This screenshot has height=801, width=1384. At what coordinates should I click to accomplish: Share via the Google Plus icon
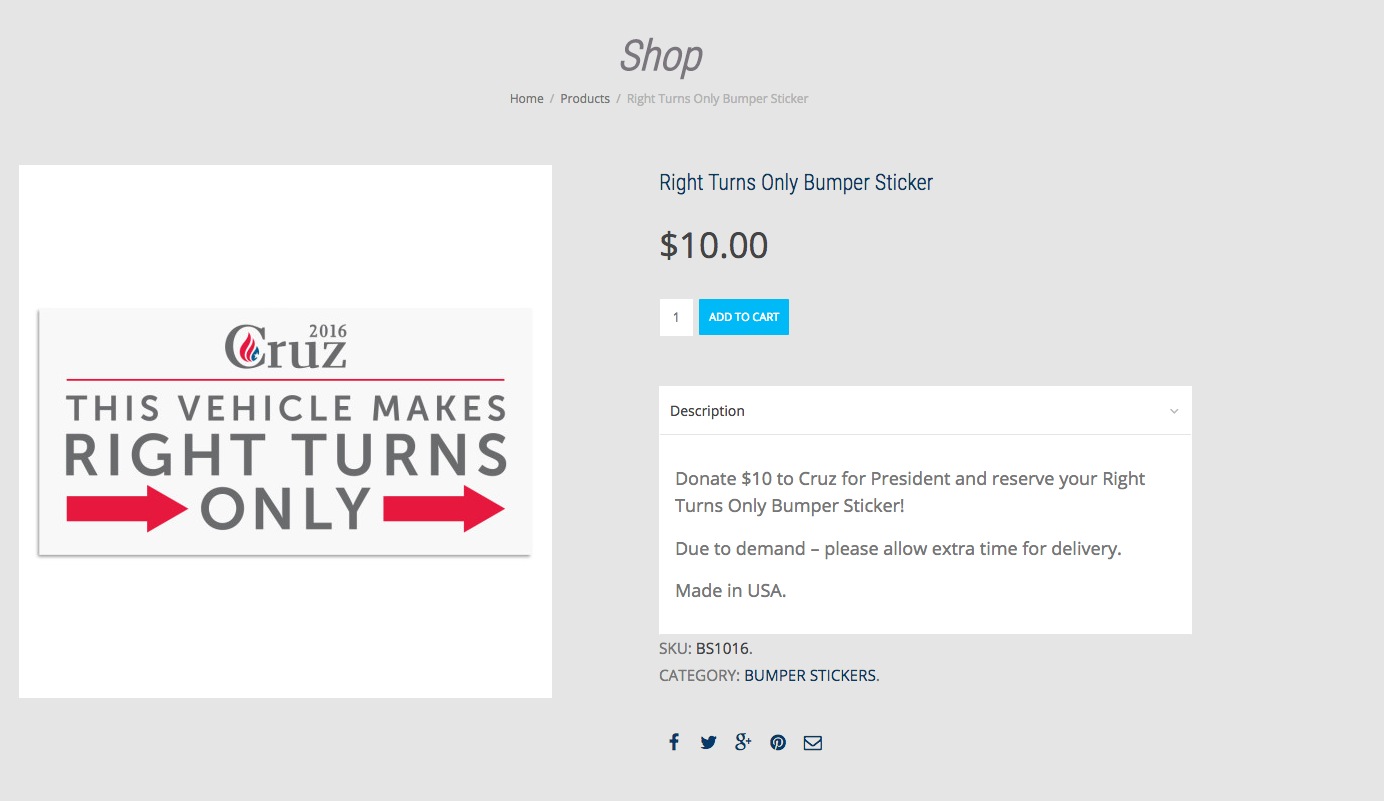[743, 742]
